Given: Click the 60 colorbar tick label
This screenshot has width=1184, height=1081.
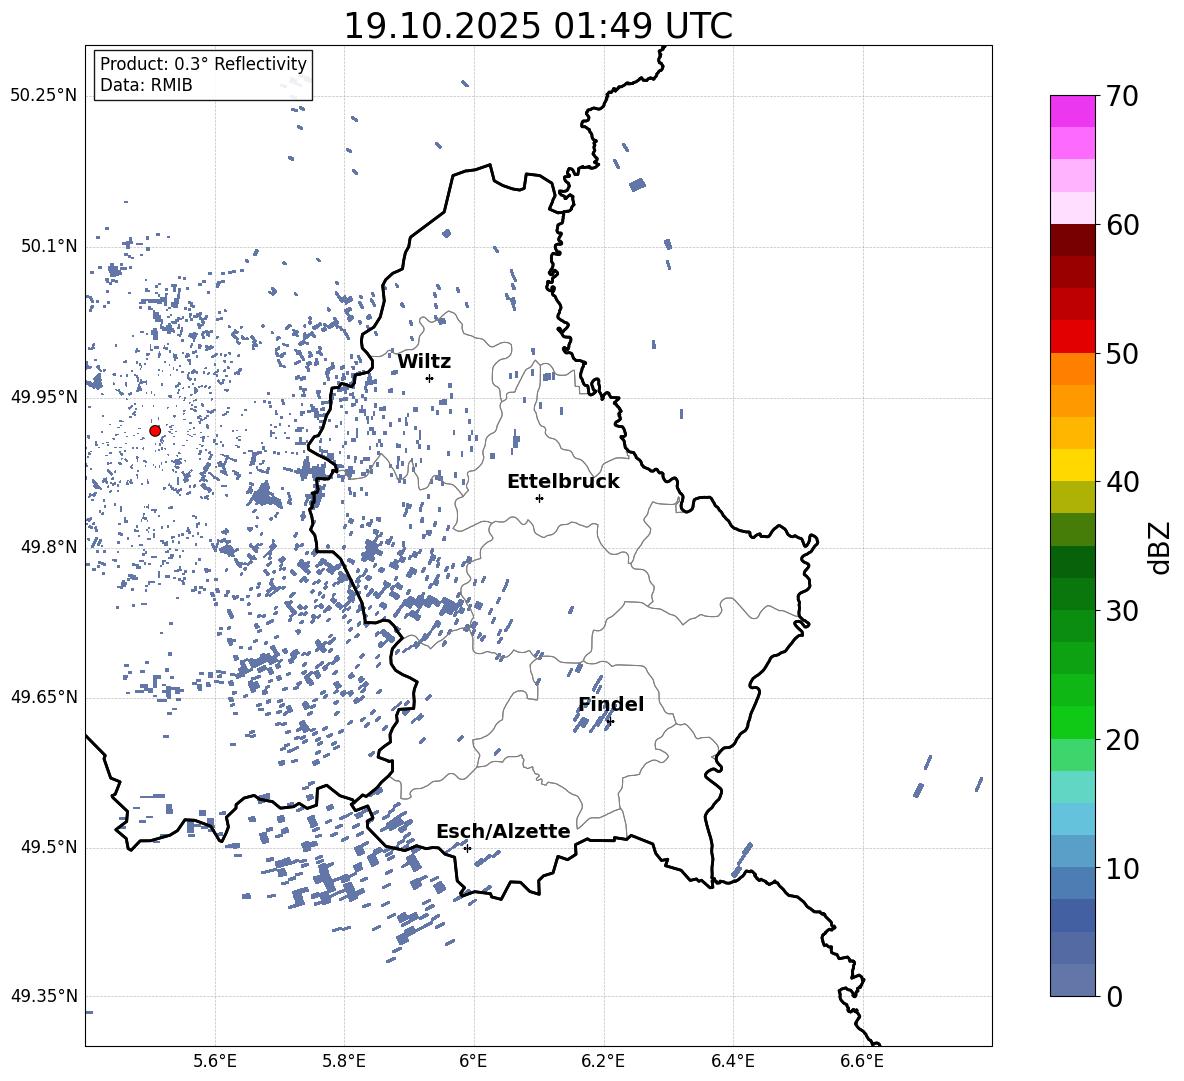Looking at the screenshot, I should pyautogui.click(x=1122, y=225).
